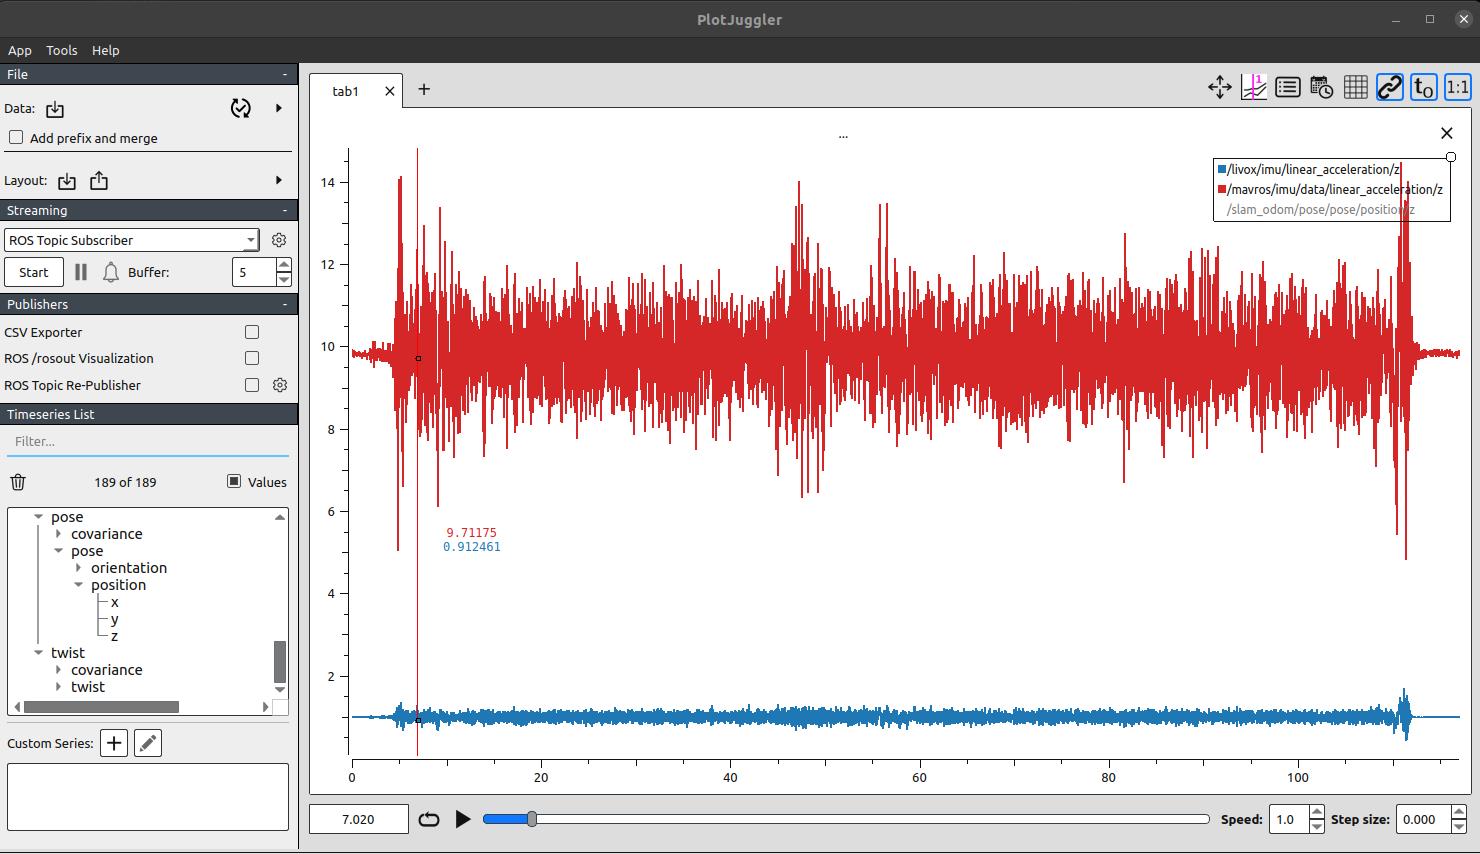Open ROS Topic Subscriber settings gear
Viewport: 1480px width, 854px height.
[279, 240]
